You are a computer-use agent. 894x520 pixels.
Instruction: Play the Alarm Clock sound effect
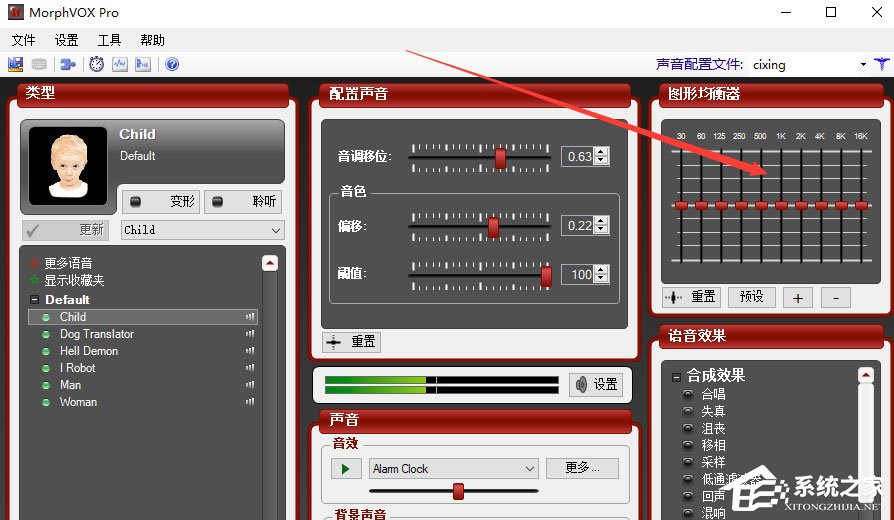pyautogui.click(x=346, y=468)
